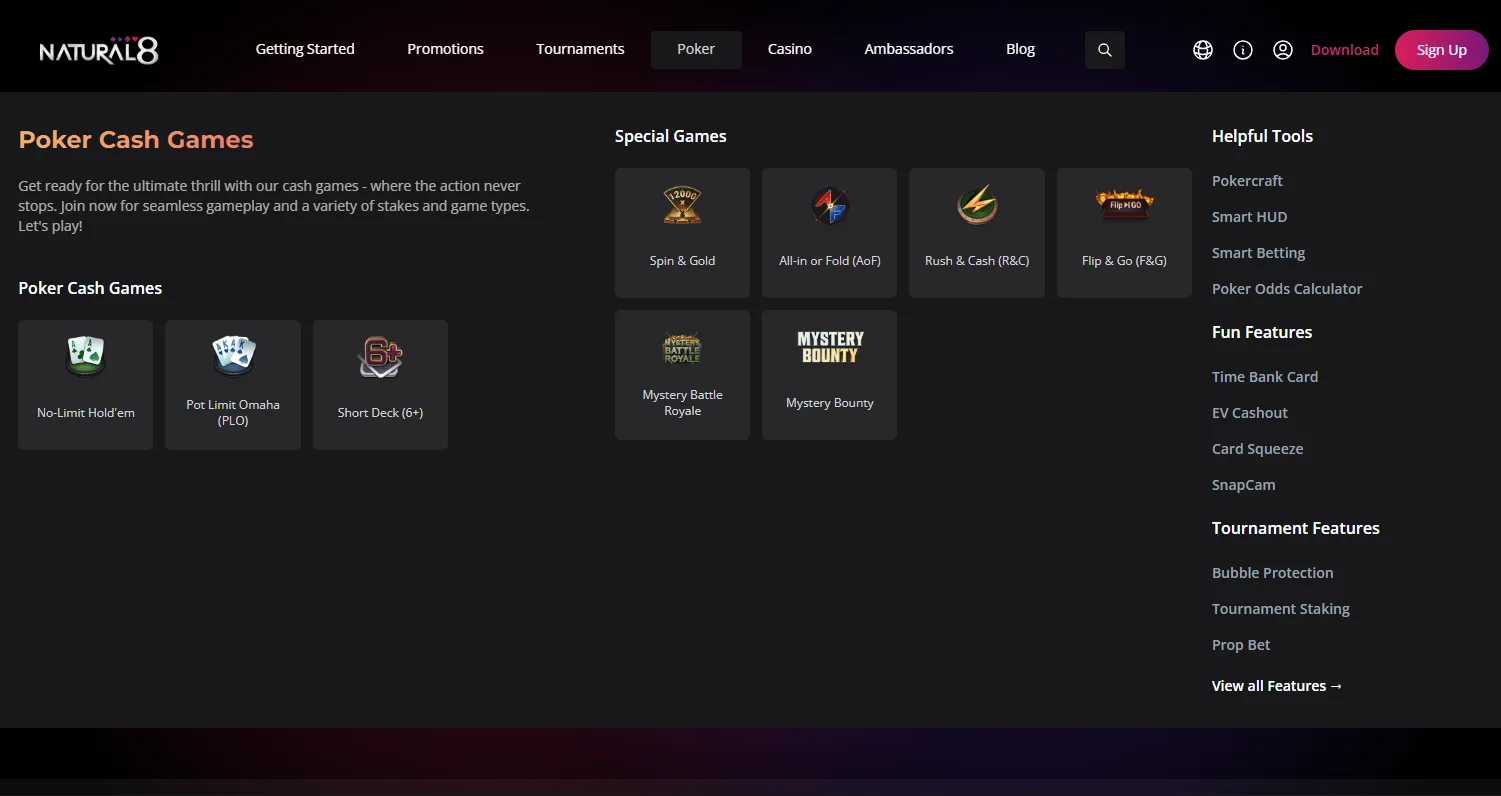This screenshot has height=796, width=1501.
Task: Open the Pot Limit Omaha cards icon
Action: pos(233,356)
